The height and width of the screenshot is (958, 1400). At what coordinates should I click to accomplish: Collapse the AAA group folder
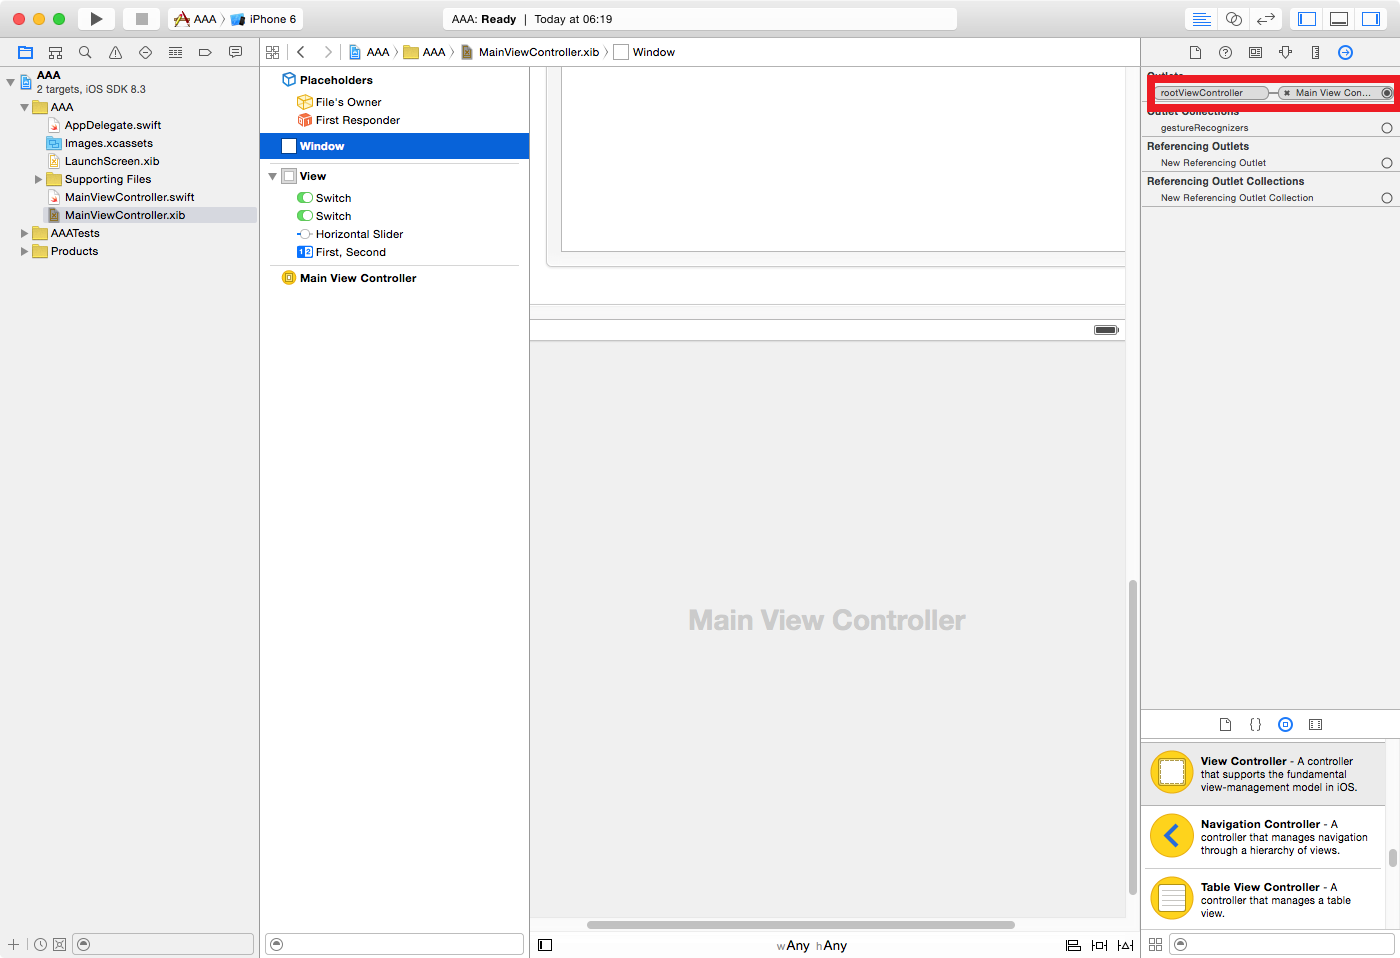pyautogui.click(x=24, y=107)
